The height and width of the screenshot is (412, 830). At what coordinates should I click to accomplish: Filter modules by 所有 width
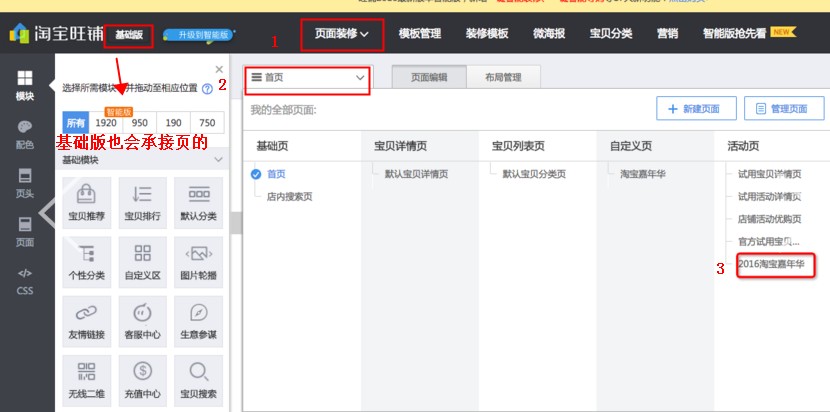[x=76, y=123]
